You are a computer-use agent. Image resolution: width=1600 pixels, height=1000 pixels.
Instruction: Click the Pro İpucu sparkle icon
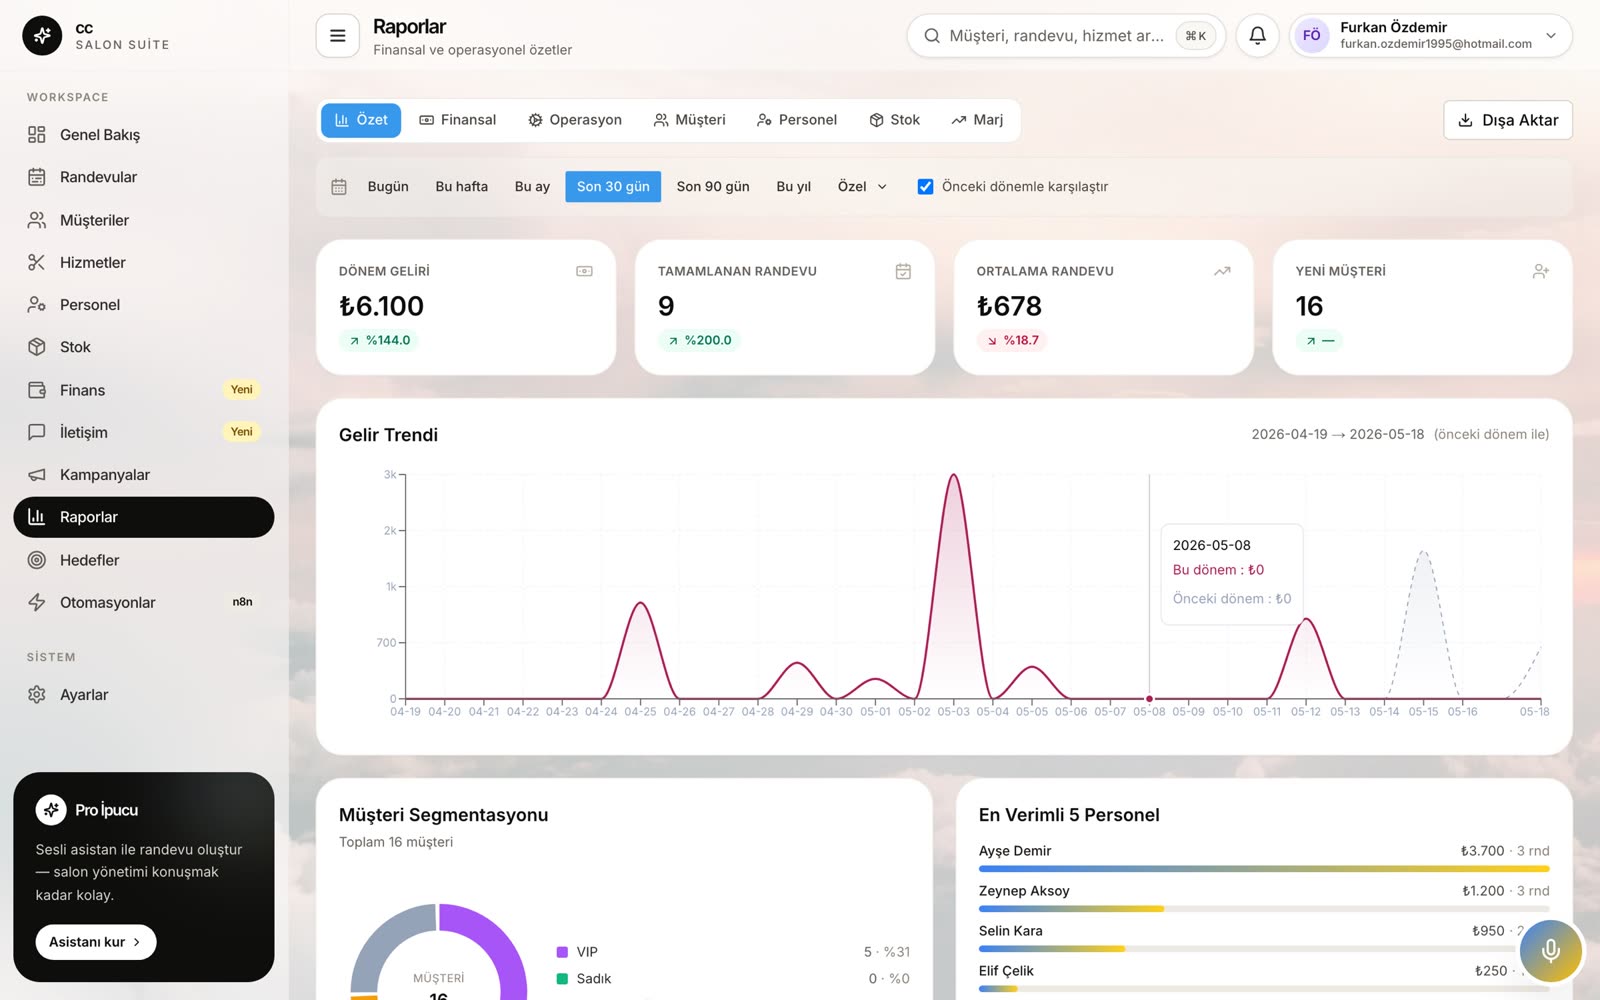(x=51, y=810)
